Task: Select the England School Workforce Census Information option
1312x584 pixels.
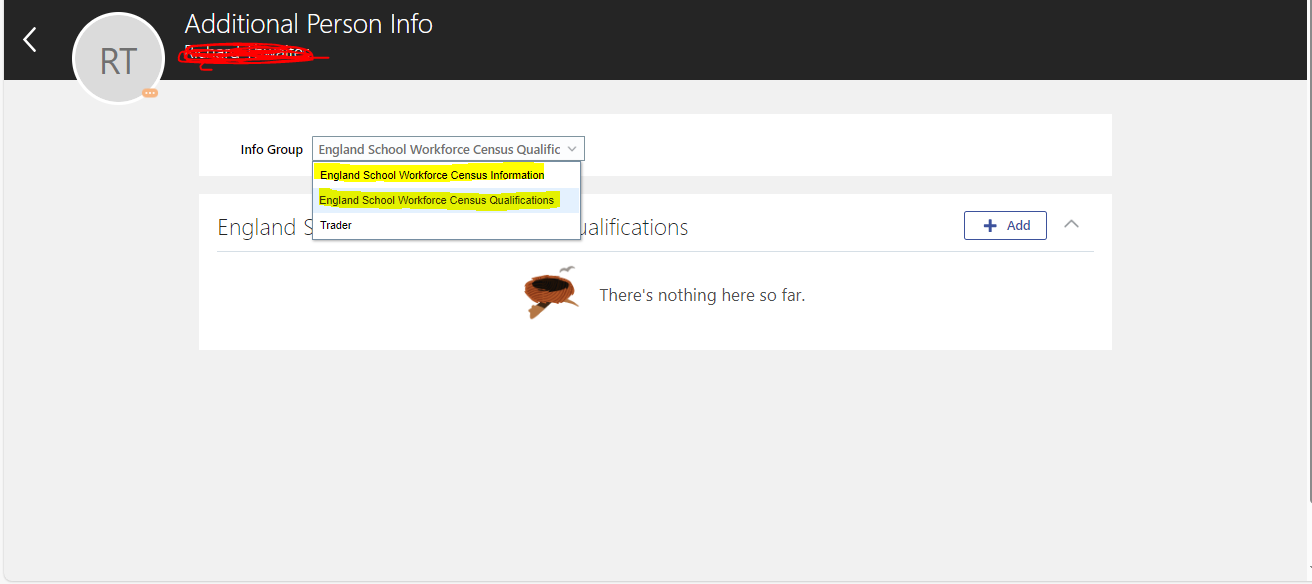Action: 431,174
